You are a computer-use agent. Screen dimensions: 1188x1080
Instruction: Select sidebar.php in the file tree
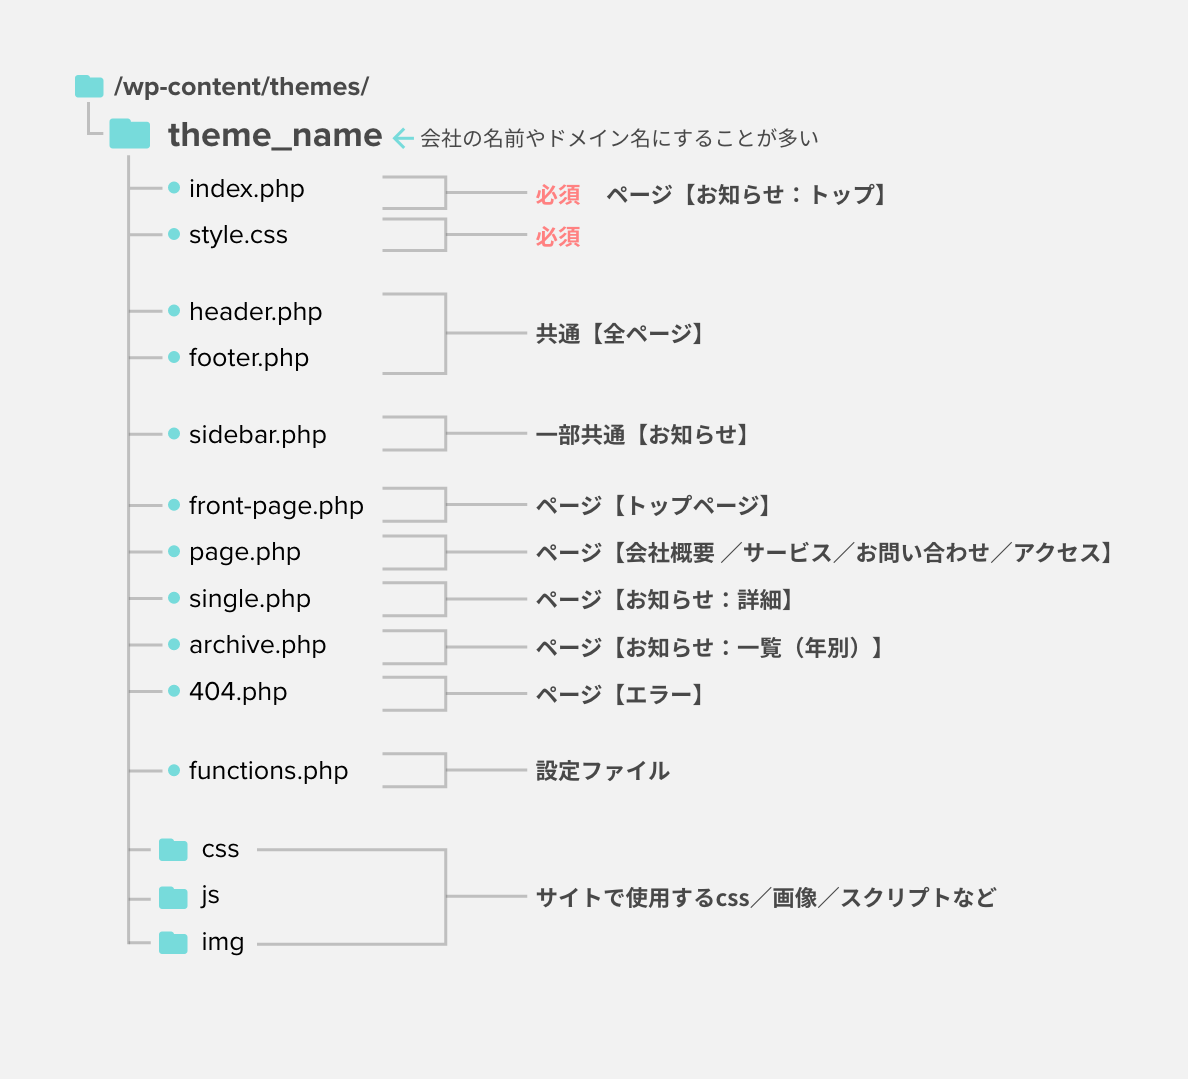(257, 435)
